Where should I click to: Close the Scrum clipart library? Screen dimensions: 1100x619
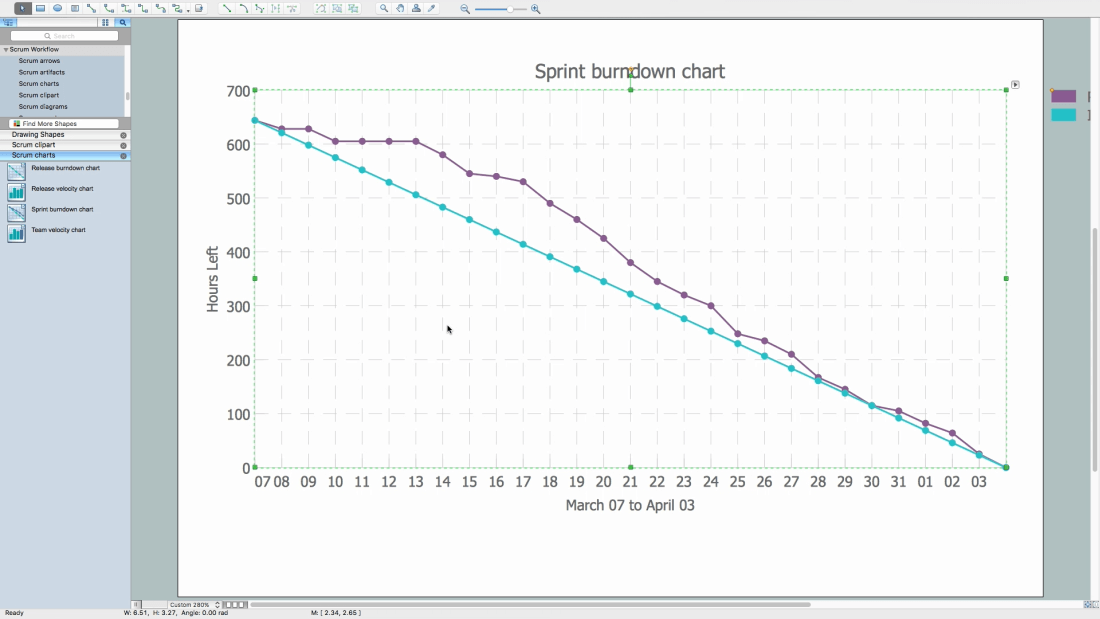[123, 145]
